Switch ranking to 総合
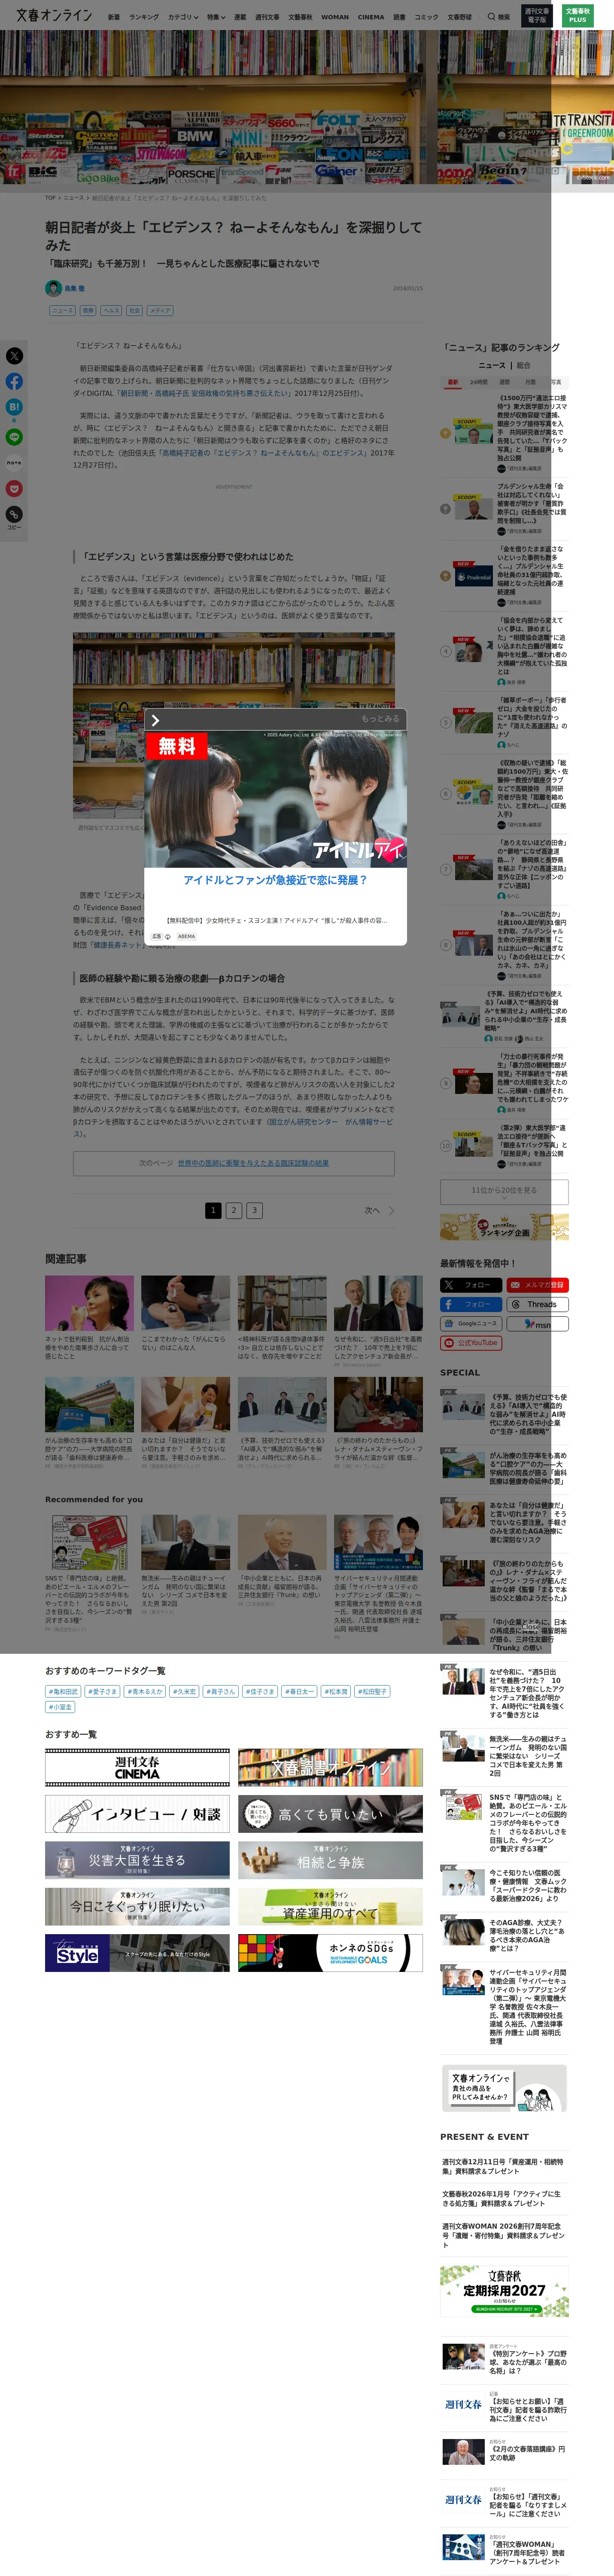 point(523,366)
